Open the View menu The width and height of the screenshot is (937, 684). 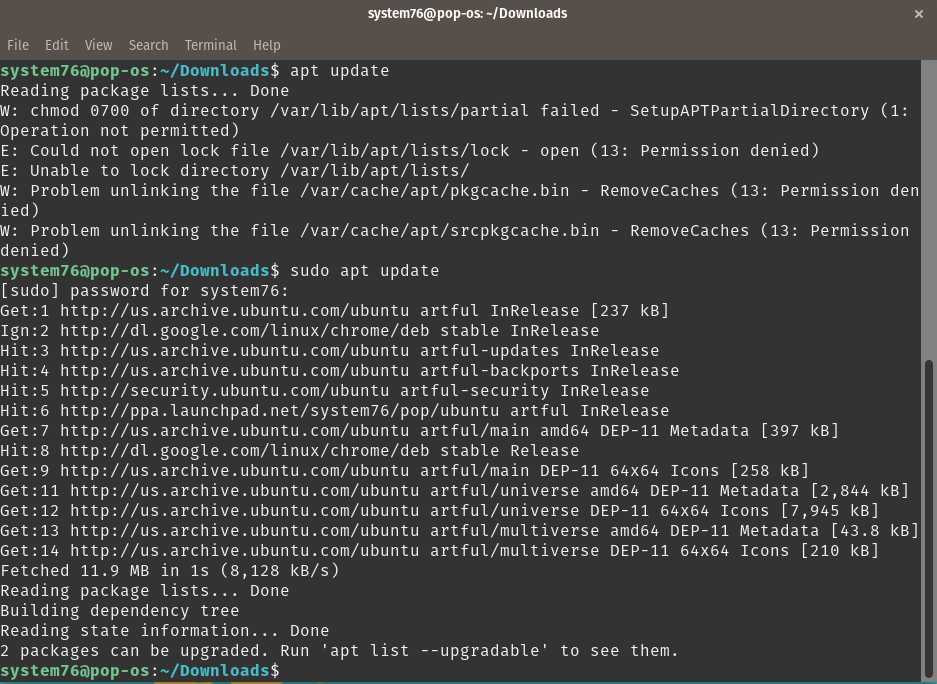coord(97,45)
